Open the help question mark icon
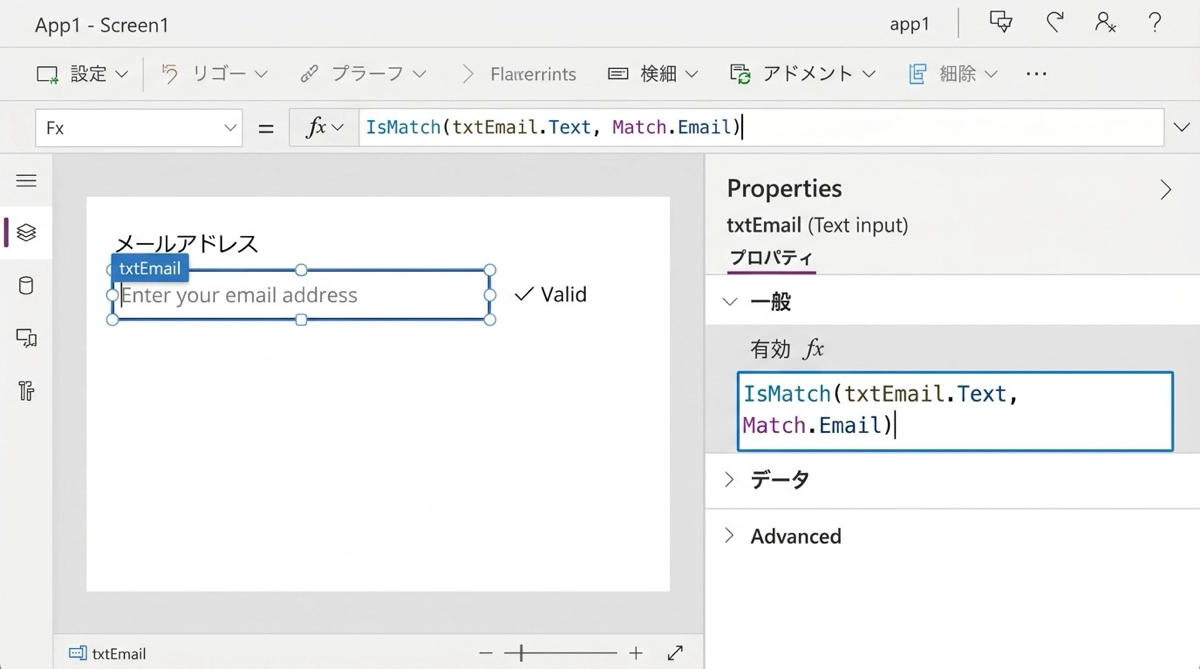This screenshot has height=669, width=1200. 1155,24
